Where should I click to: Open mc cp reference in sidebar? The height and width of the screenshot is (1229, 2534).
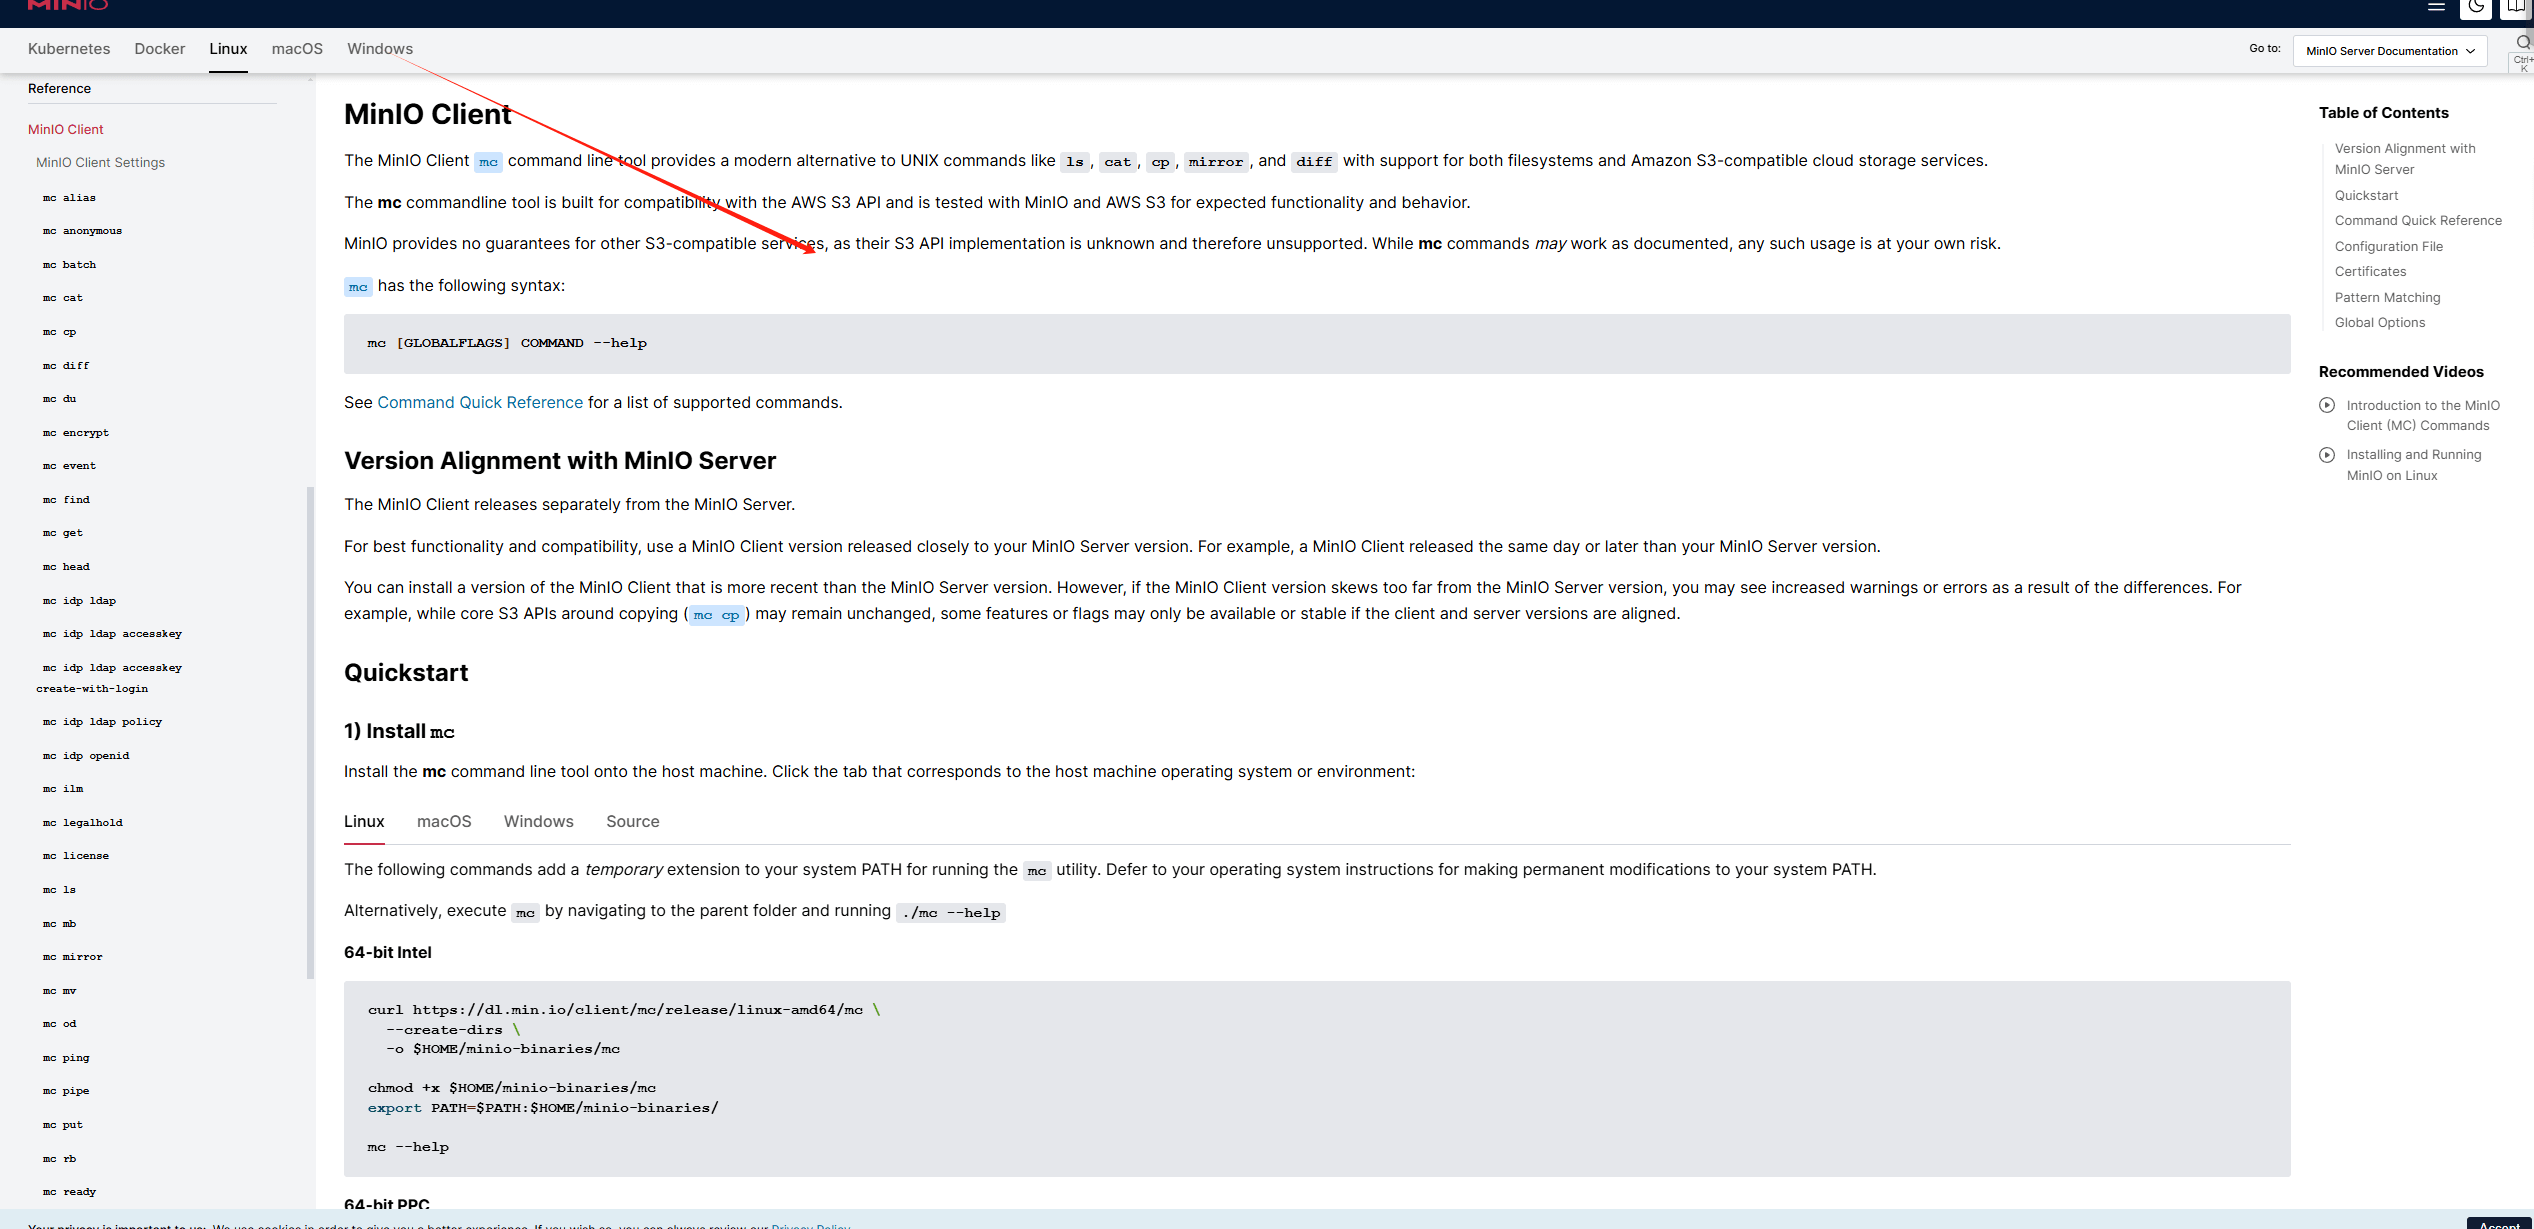point(59,332)
